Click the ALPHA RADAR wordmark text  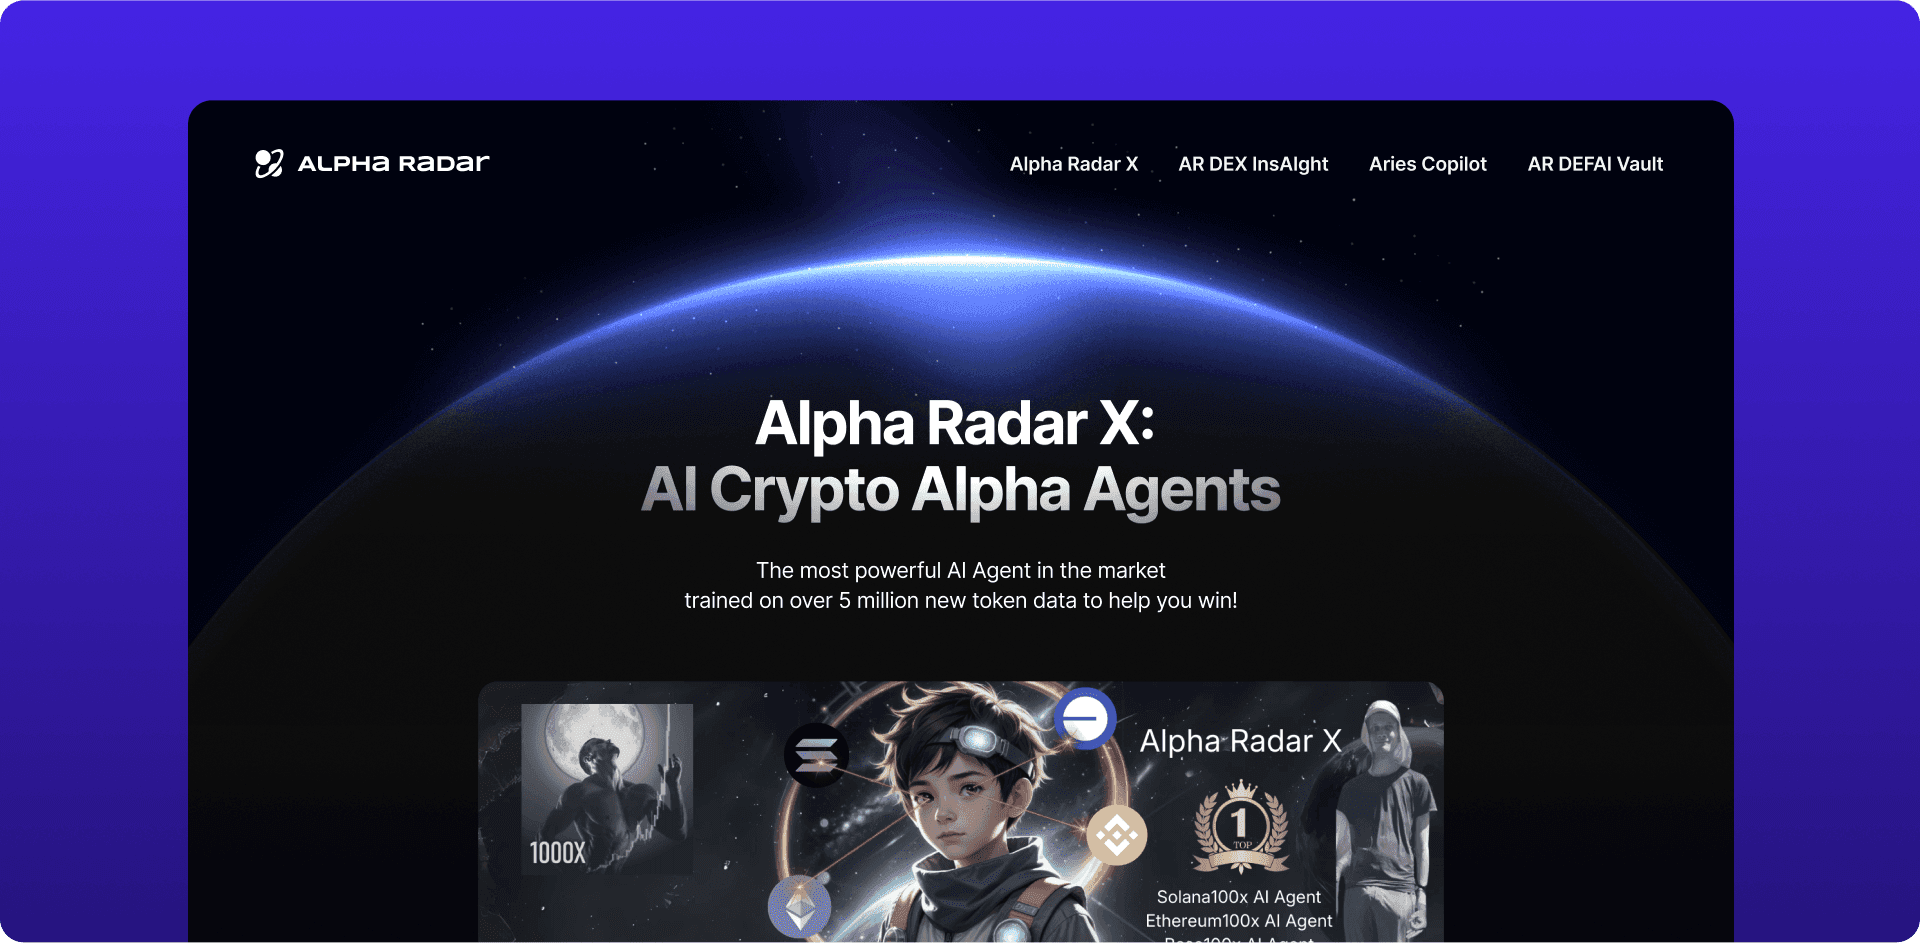394,163
